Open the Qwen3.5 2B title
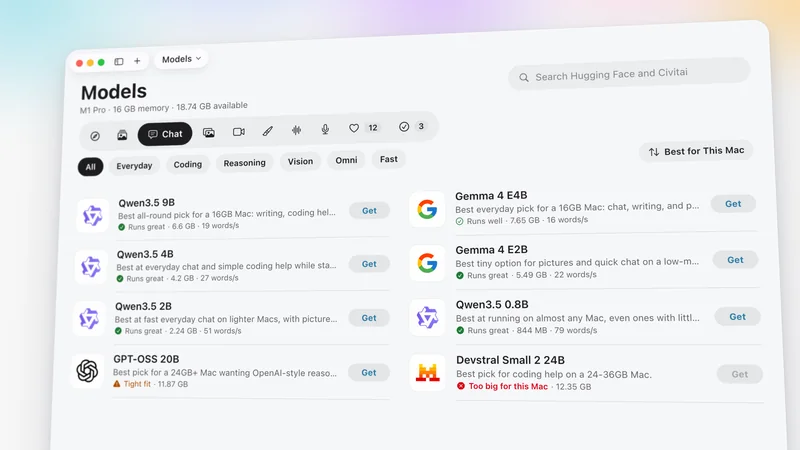Image resolution: width=800 pixels, height=450 pixels. [x=143, y=306]
